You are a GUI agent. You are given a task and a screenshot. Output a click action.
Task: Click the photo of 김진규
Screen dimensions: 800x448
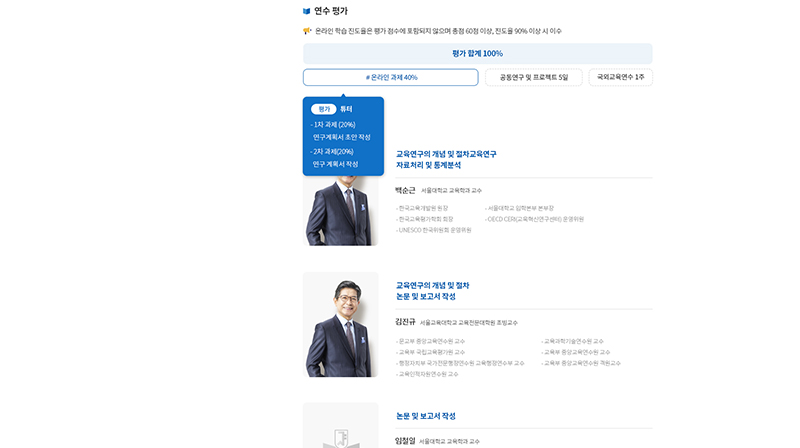pos(341,325)
